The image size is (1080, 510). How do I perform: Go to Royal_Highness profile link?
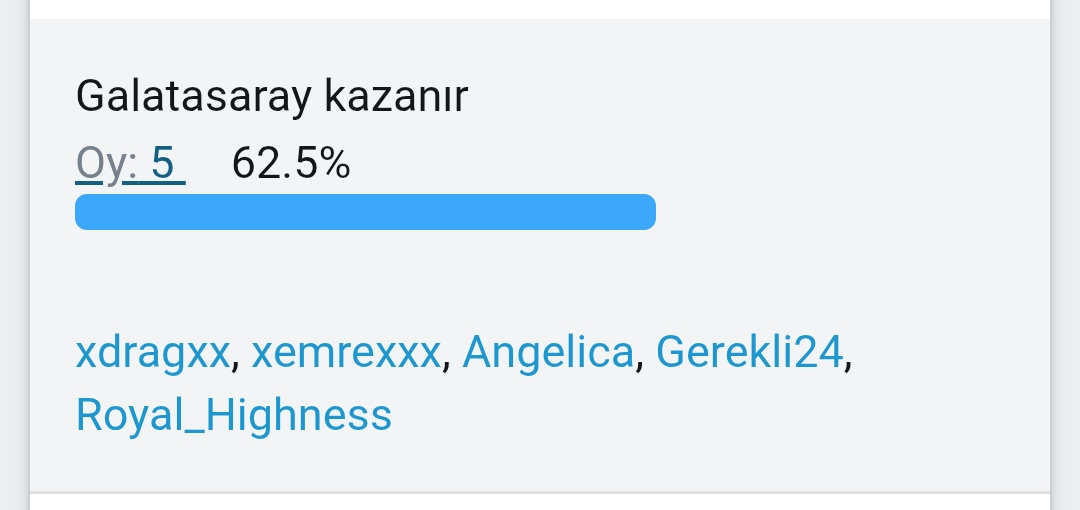234,415
